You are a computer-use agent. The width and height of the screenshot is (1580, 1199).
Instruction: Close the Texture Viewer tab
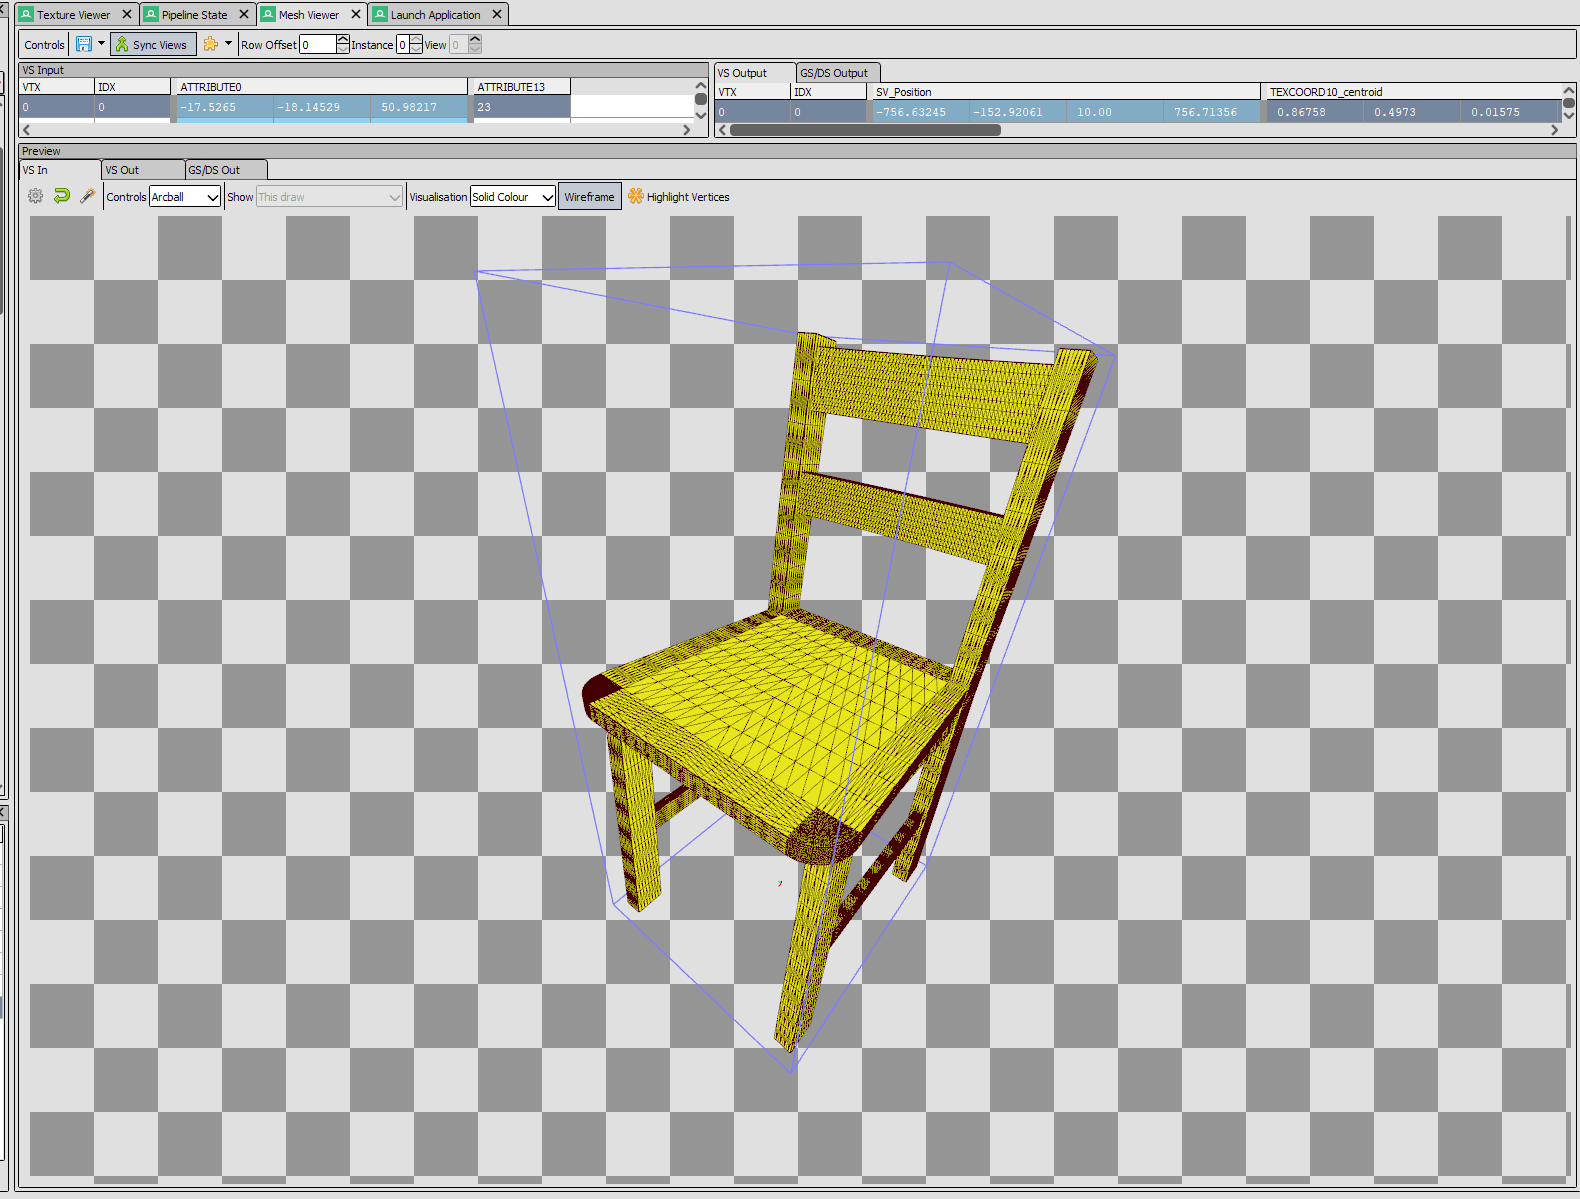pyautogui.click(x=127, y=14)
